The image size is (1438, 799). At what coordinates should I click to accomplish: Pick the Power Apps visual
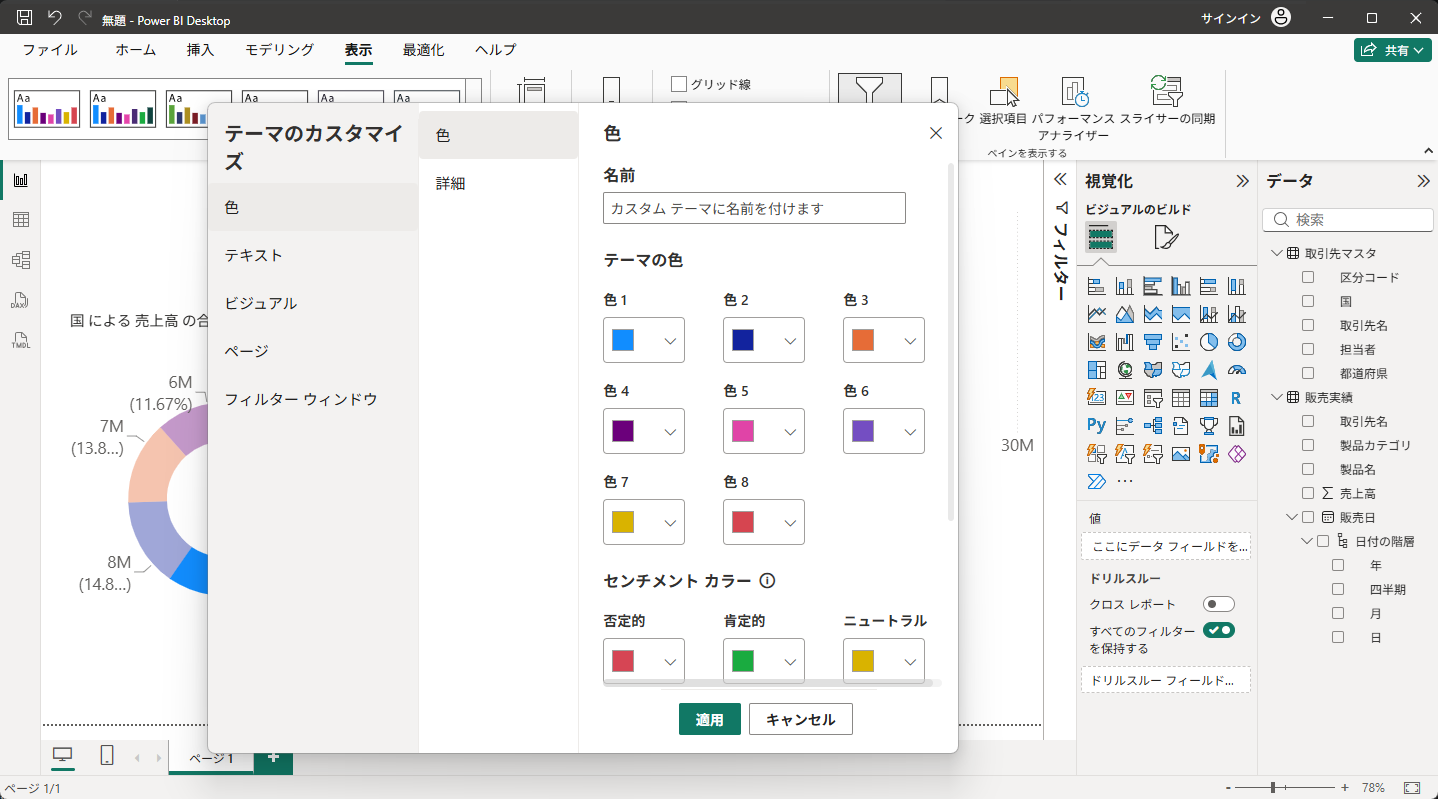(1237, 454)
